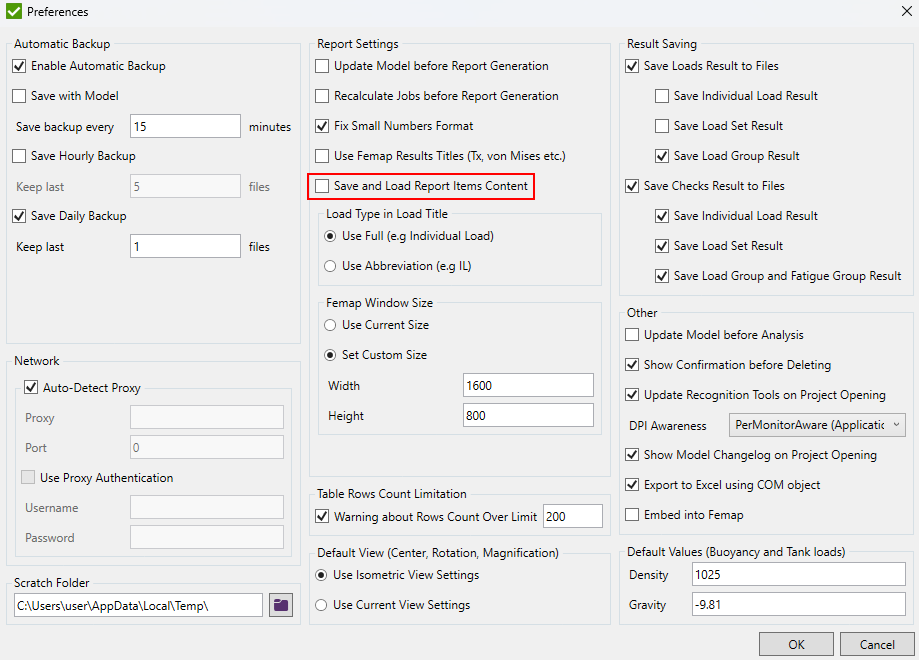Image resolution: width=919 pixels, height=660 pixels.
Task: Click Cancel to discard changes
Action: (876, 644)
